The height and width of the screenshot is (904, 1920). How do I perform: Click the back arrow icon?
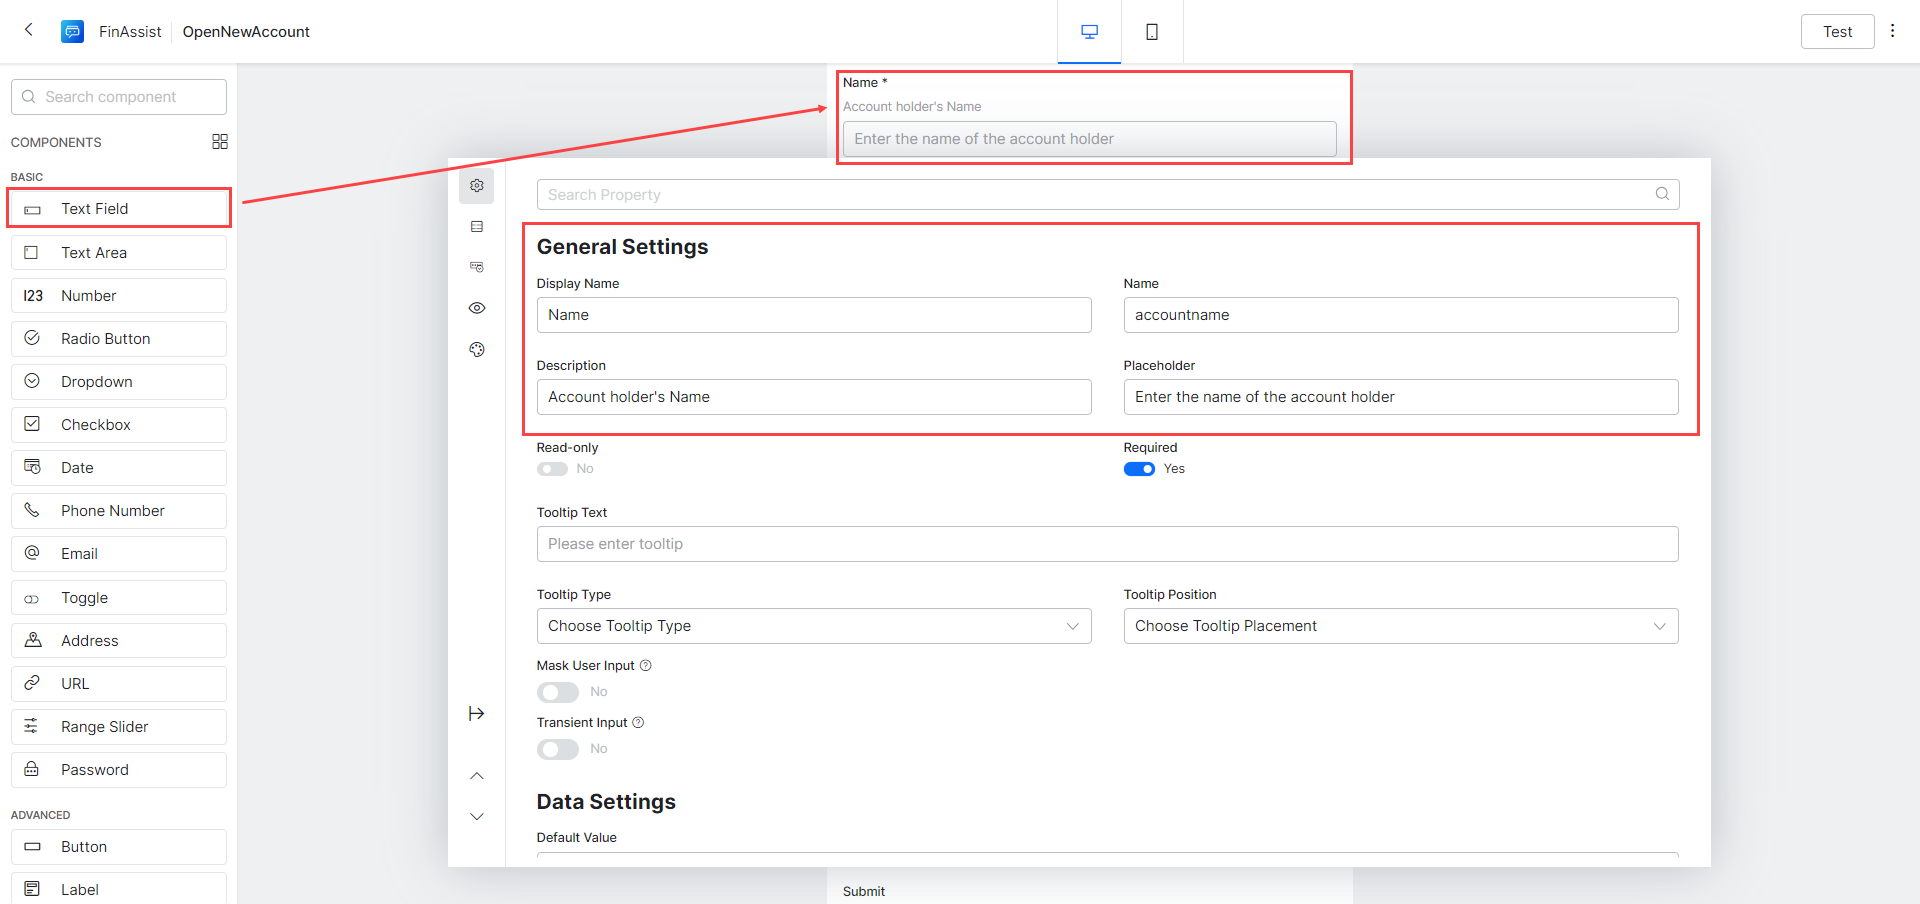click(x=29, y=30)
